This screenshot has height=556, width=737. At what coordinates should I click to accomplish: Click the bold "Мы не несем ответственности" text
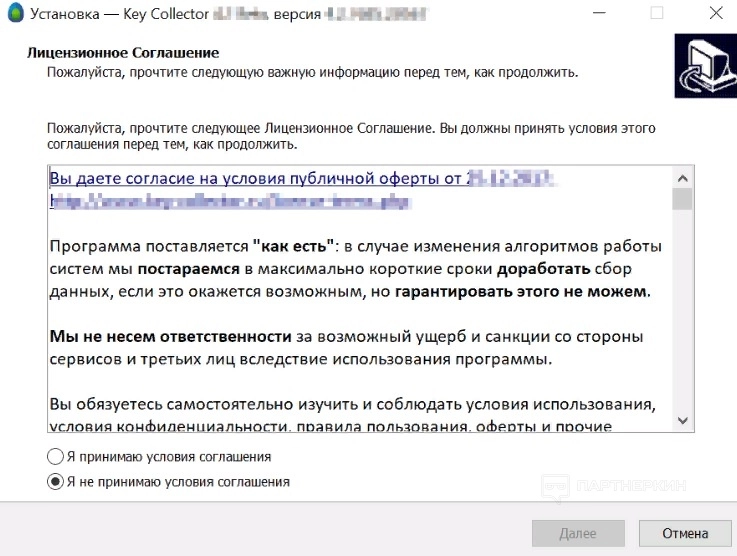pyautogui.click(x=171, y=337)
